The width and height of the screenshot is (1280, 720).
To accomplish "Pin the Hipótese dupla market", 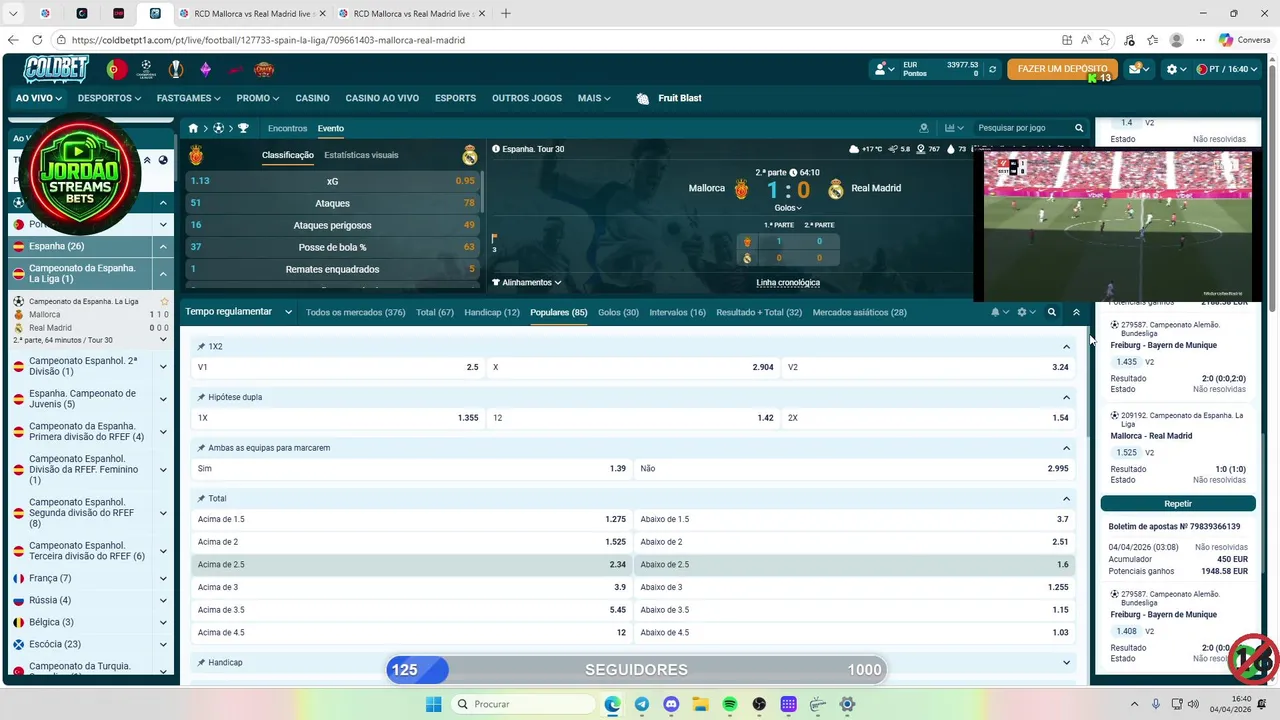I will click(201, 397).
